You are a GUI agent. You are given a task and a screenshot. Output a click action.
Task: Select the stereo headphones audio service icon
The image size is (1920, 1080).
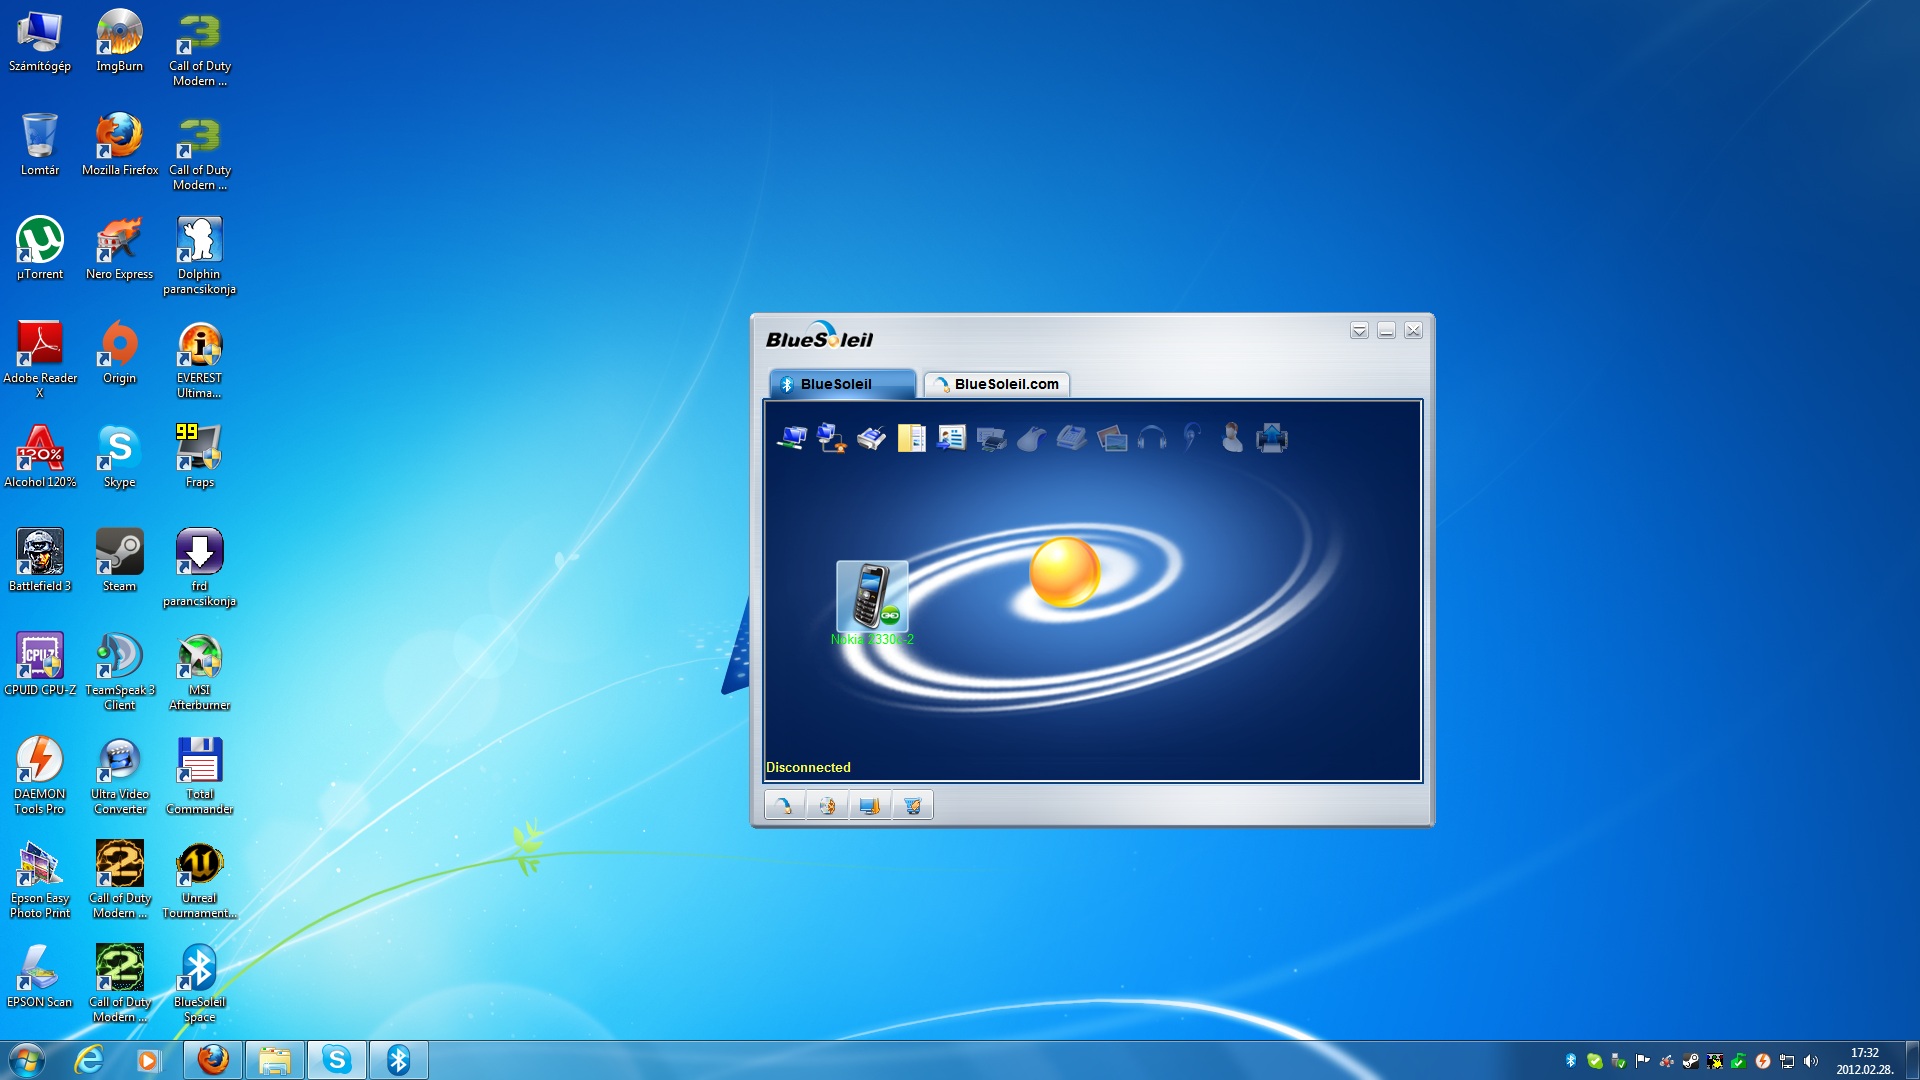tap(1151, 438)
